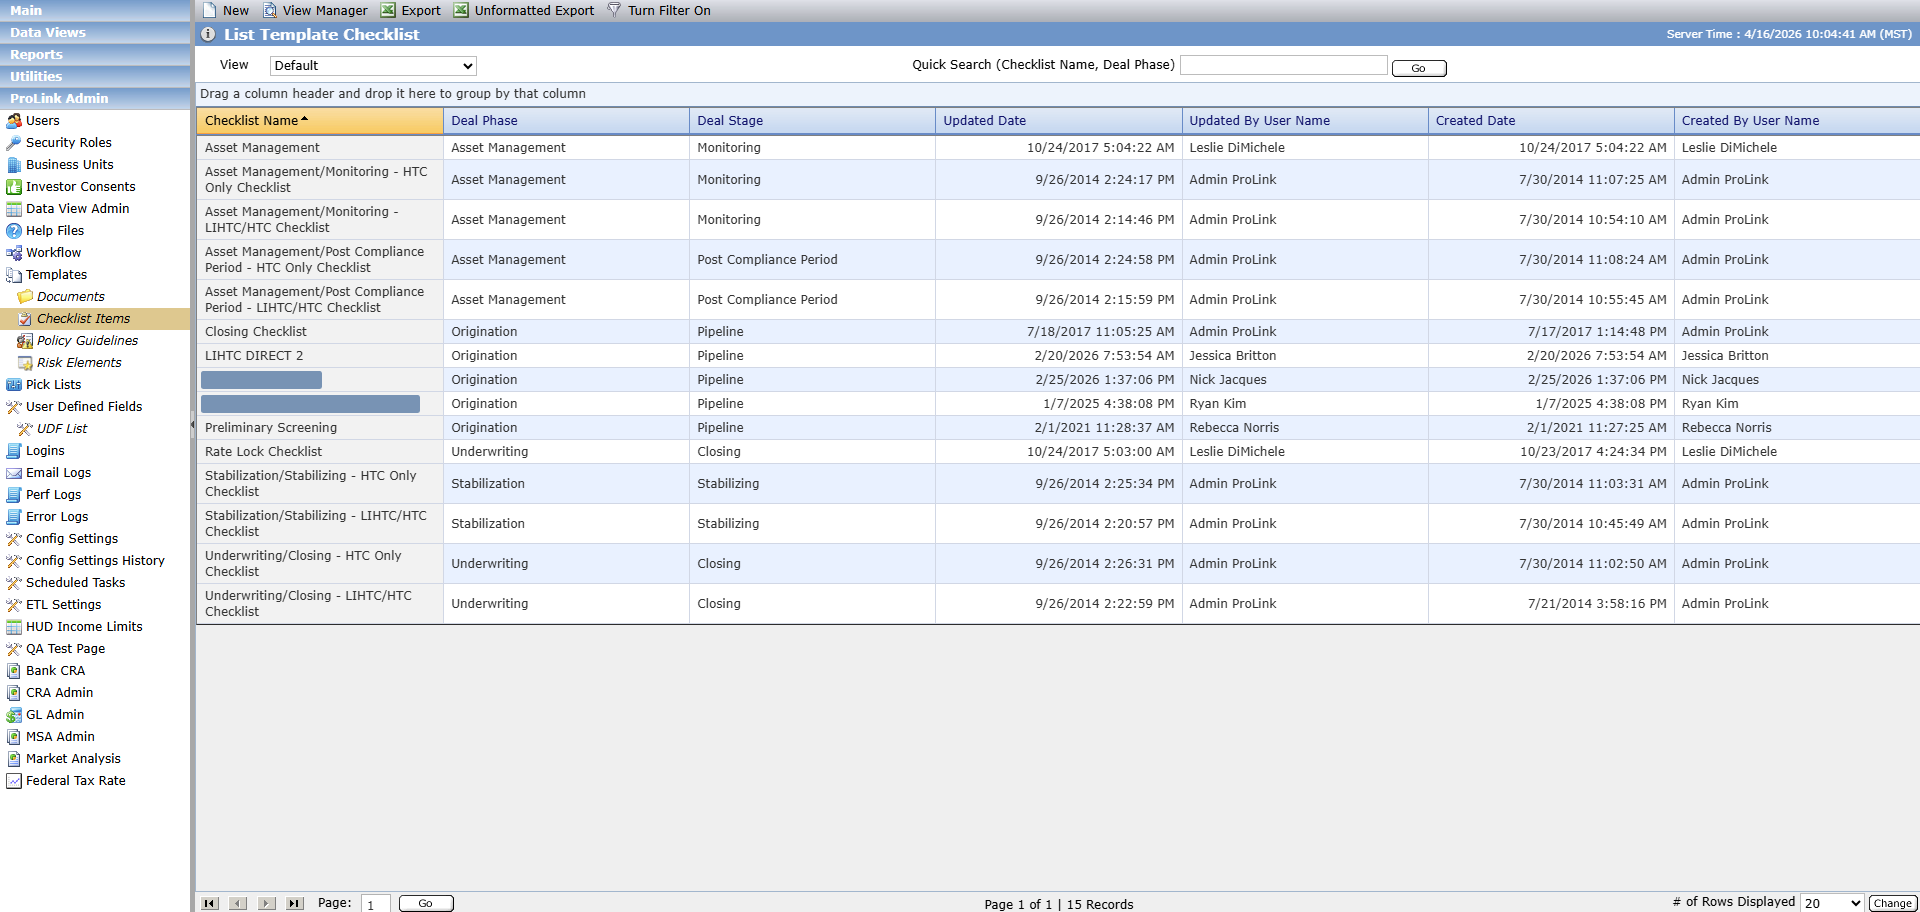Open Data View Admin icon
The height and width of the screenshot is (912, 1920).
coord(14,209)
